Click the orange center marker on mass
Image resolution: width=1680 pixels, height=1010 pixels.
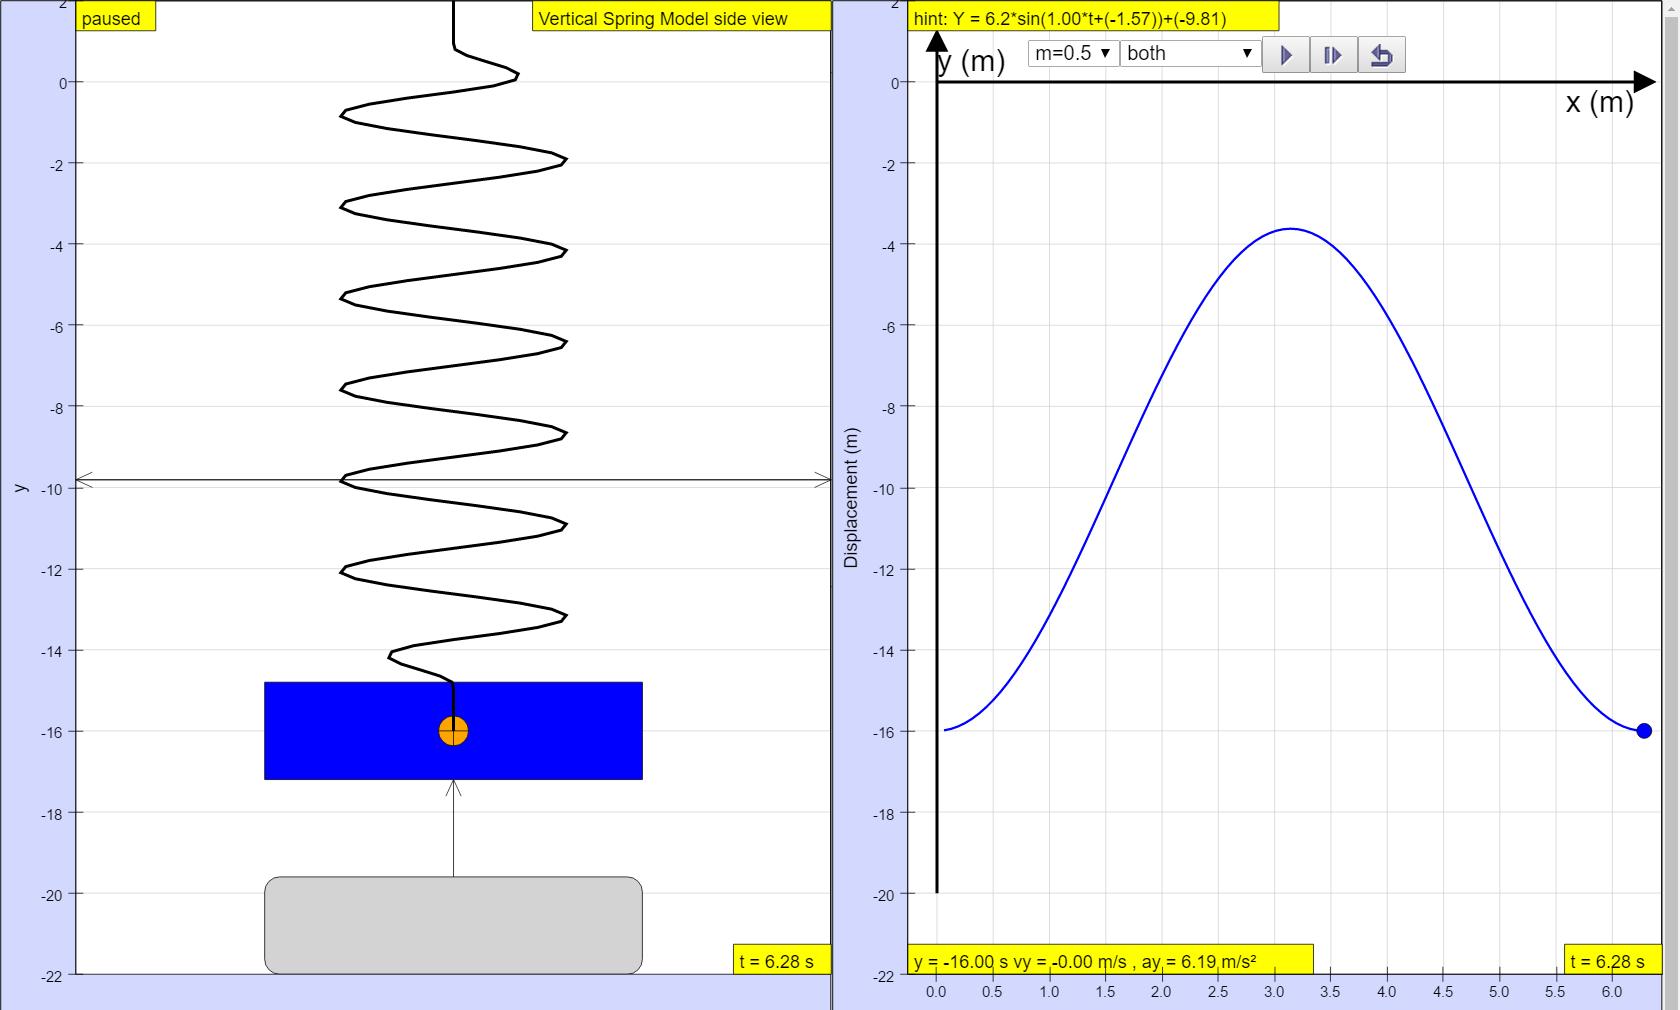[x=453, y=731]
